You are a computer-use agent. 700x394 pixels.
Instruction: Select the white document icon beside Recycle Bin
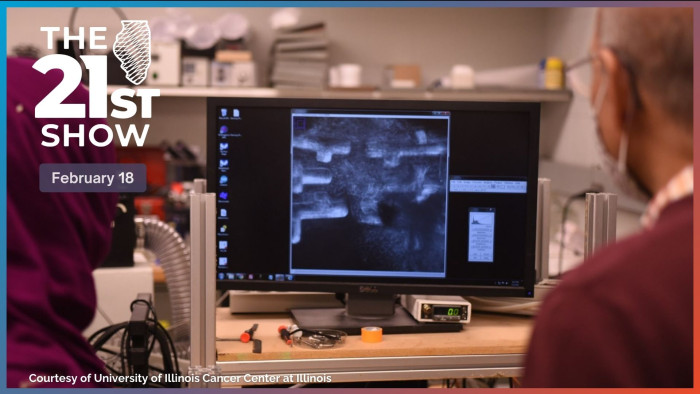(236, 113)
